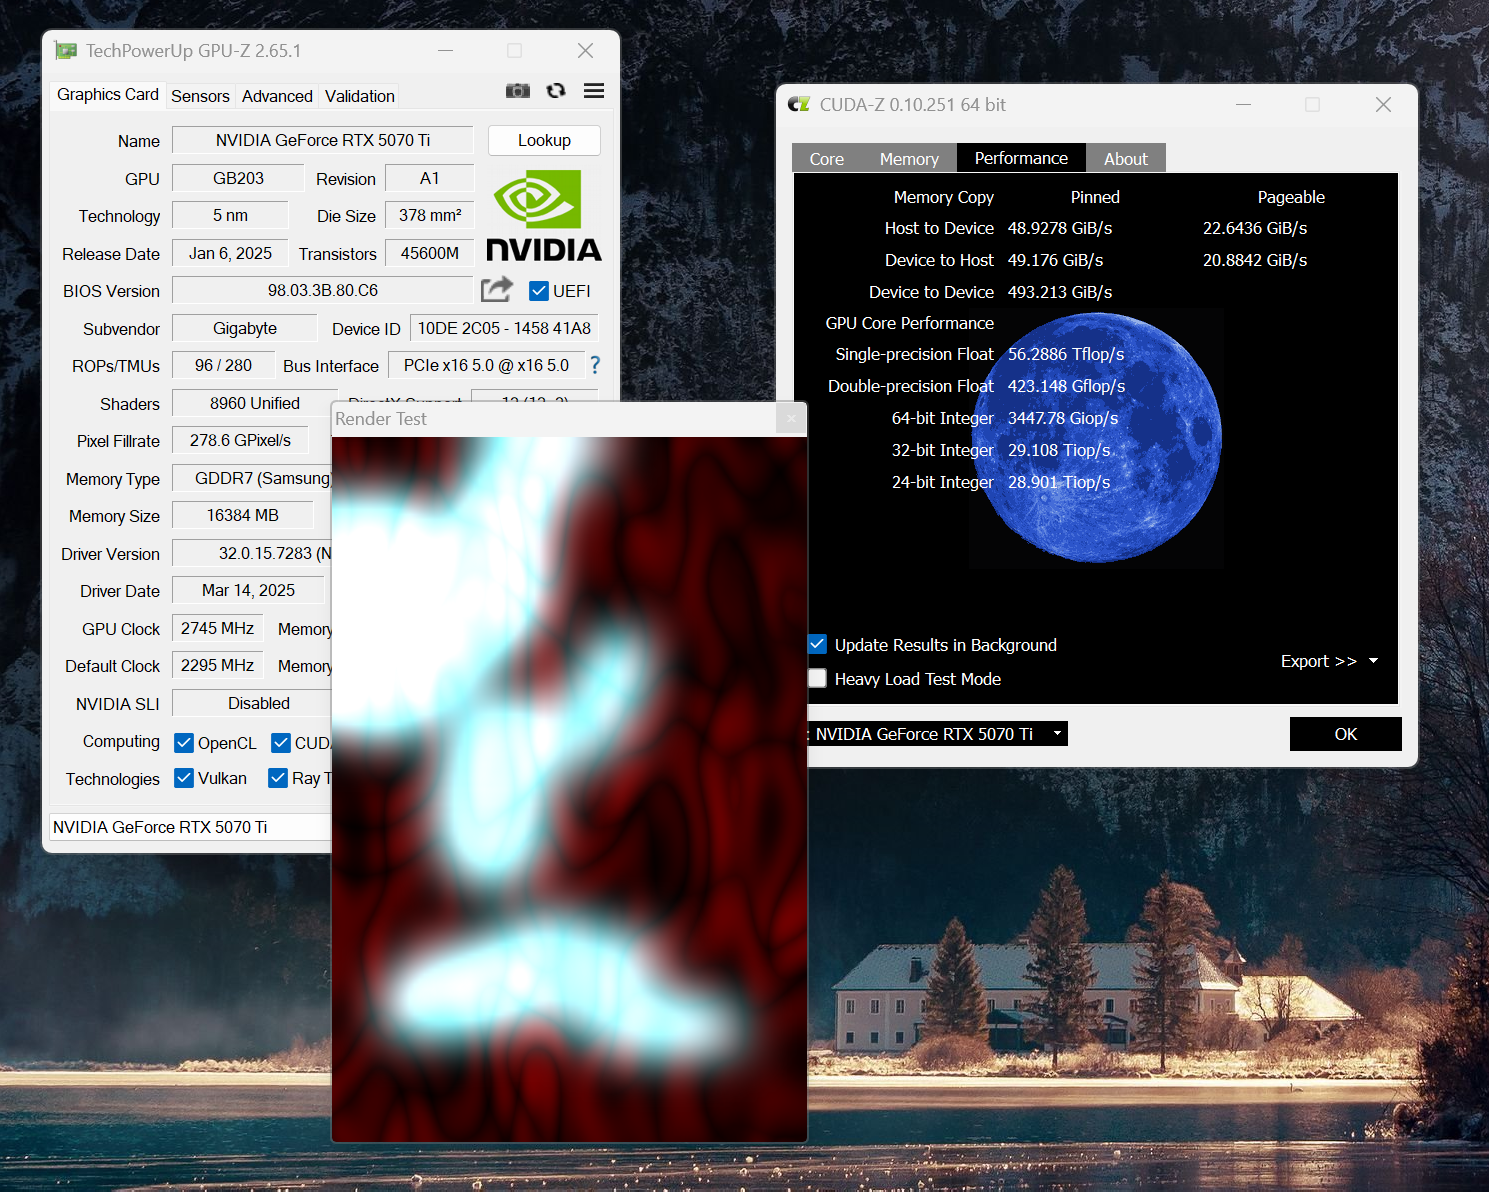The height and width of the screenshot is (1192, 1489).
Task: Take a screenshot with GPU-Z camera icon
Action: (518, 91)
